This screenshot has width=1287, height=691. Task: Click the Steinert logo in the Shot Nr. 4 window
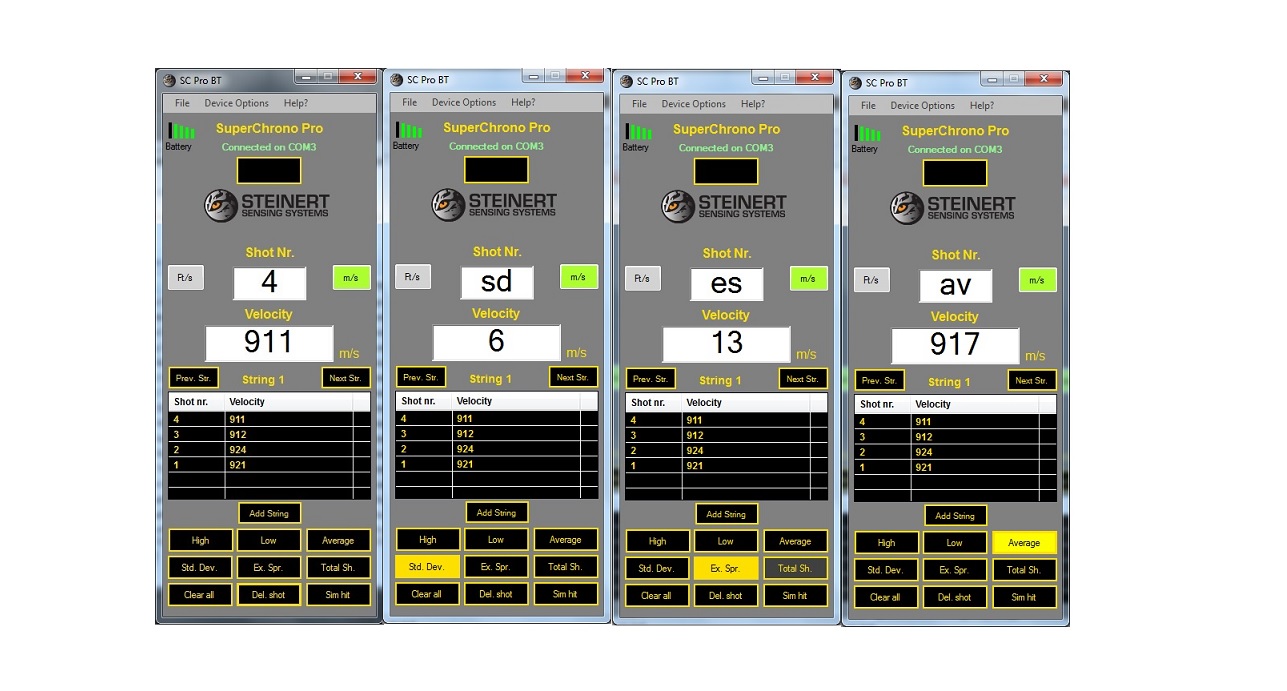click(221, 206)
